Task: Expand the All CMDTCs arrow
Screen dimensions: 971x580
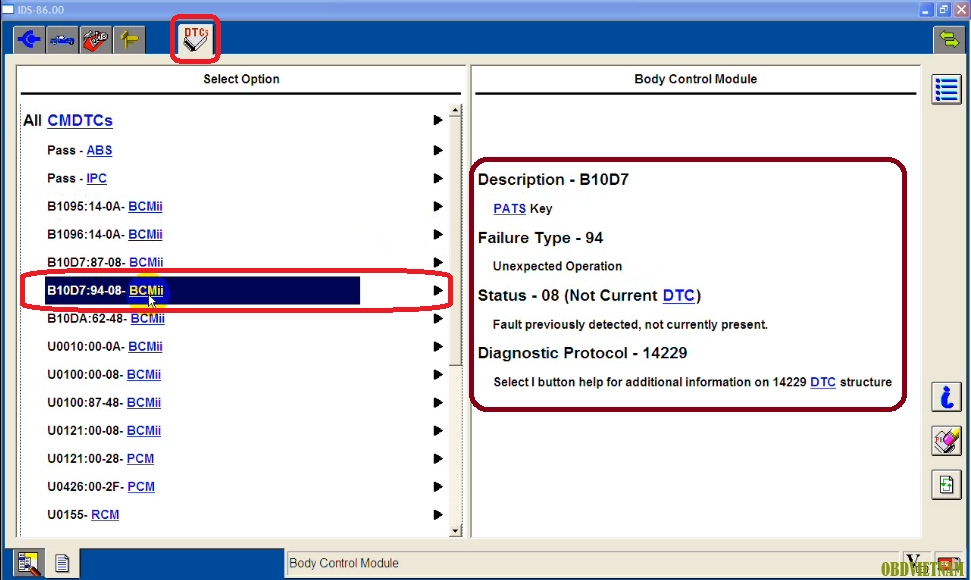Action: point(438,120)
